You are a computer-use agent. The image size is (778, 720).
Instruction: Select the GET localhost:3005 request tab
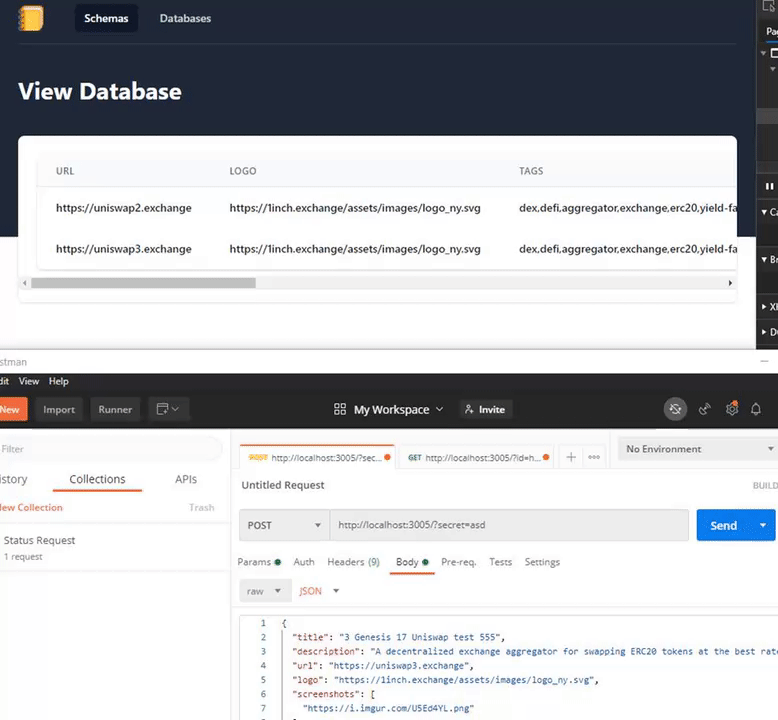pos(476,458)
